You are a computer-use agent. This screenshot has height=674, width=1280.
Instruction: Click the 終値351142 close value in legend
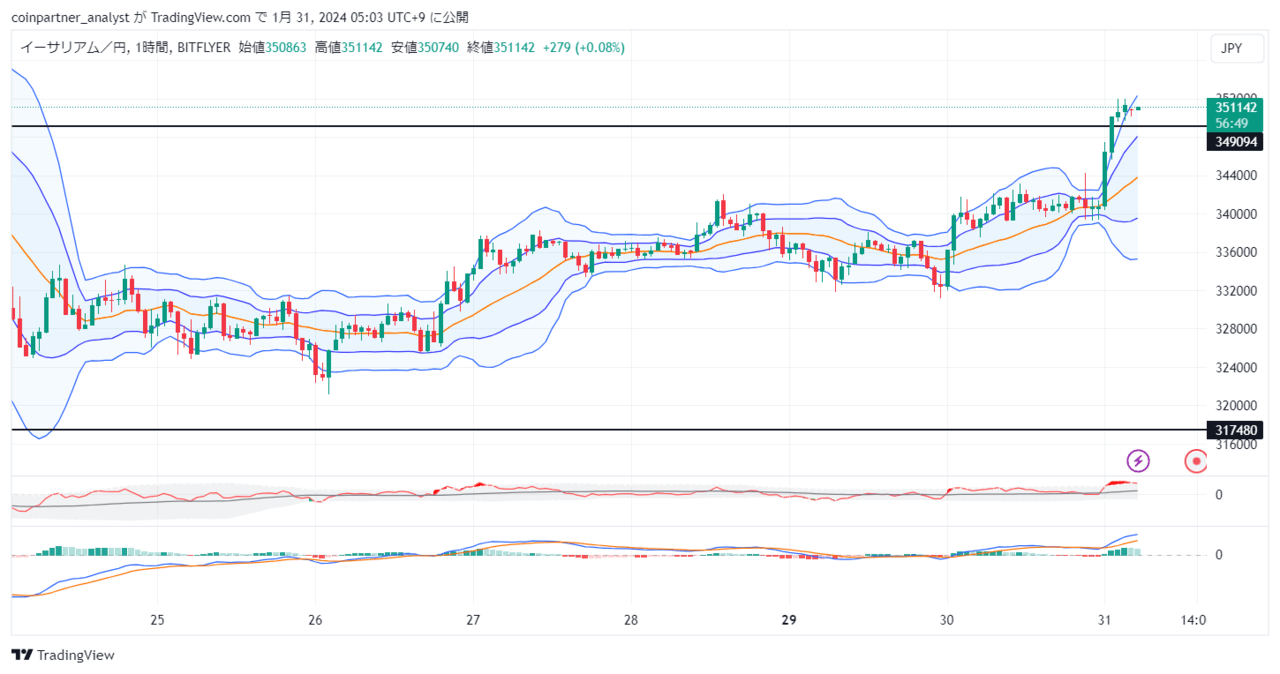[501, 47]
